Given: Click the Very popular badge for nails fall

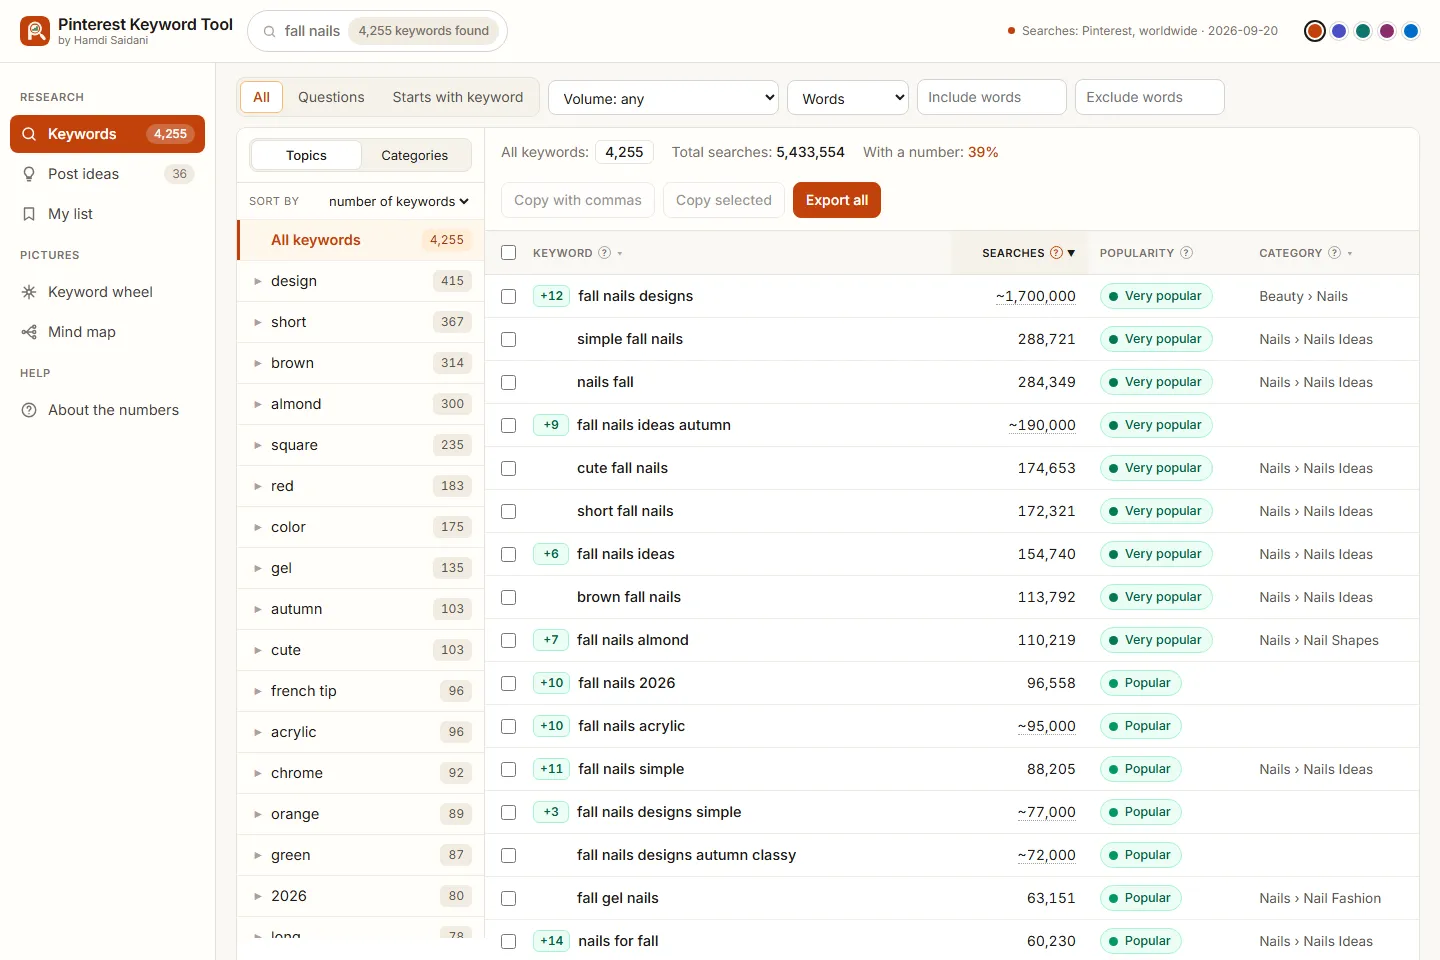Looking at the screenshot, I should coord(1156,382).
